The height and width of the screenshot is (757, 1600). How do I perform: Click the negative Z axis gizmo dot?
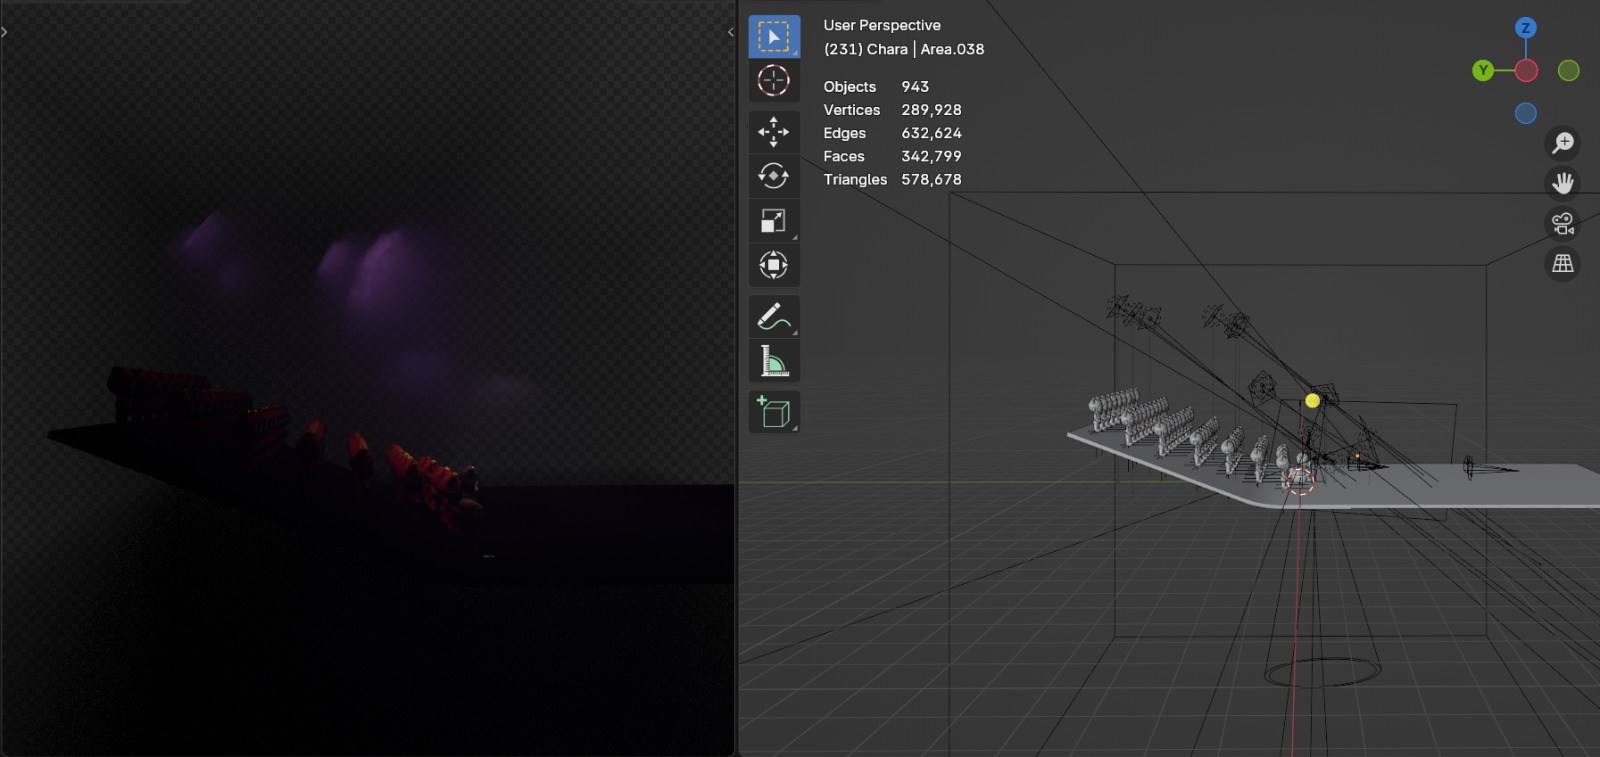(x=1526, y=114)
